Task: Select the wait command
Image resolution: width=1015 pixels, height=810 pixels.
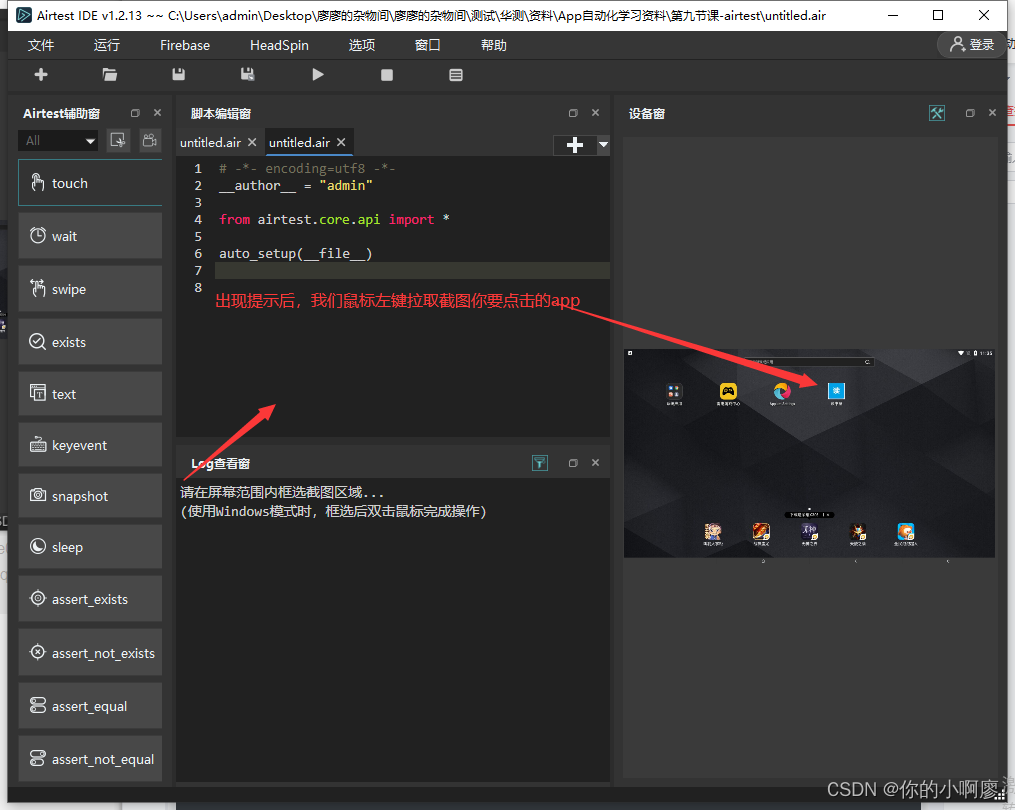Action: [x=90, y=236]
